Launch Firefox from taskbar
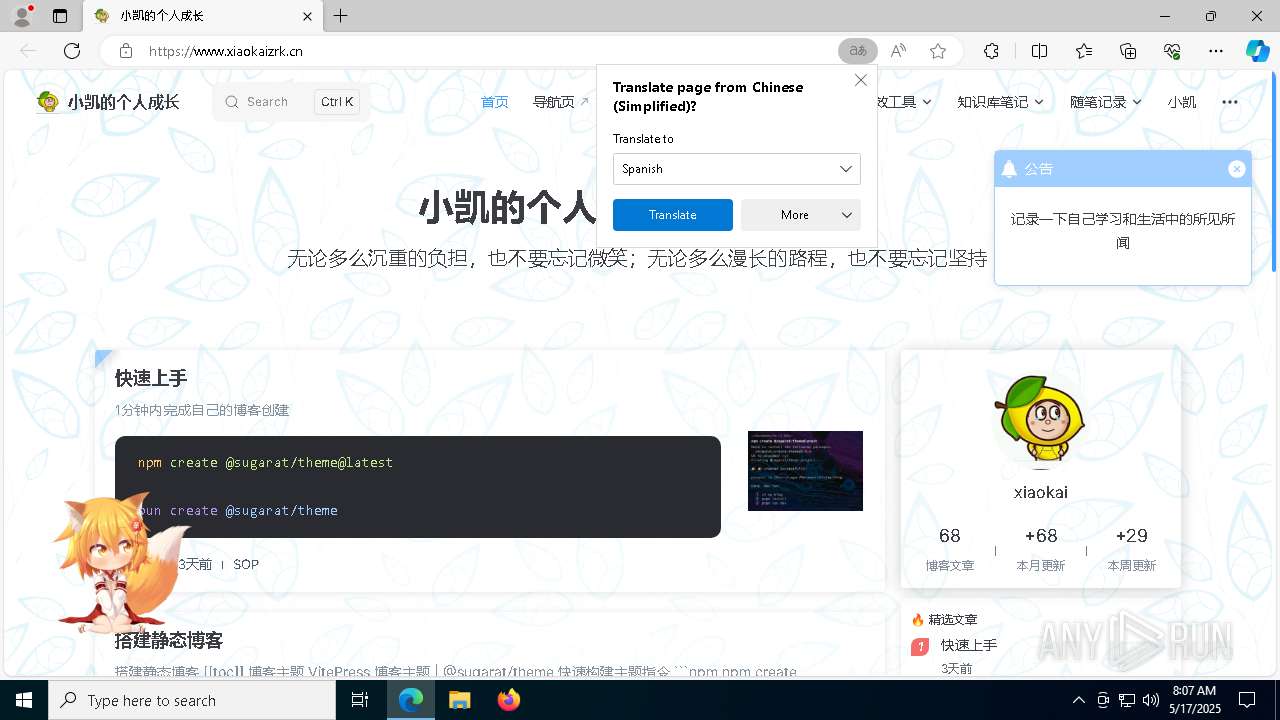 509,700
